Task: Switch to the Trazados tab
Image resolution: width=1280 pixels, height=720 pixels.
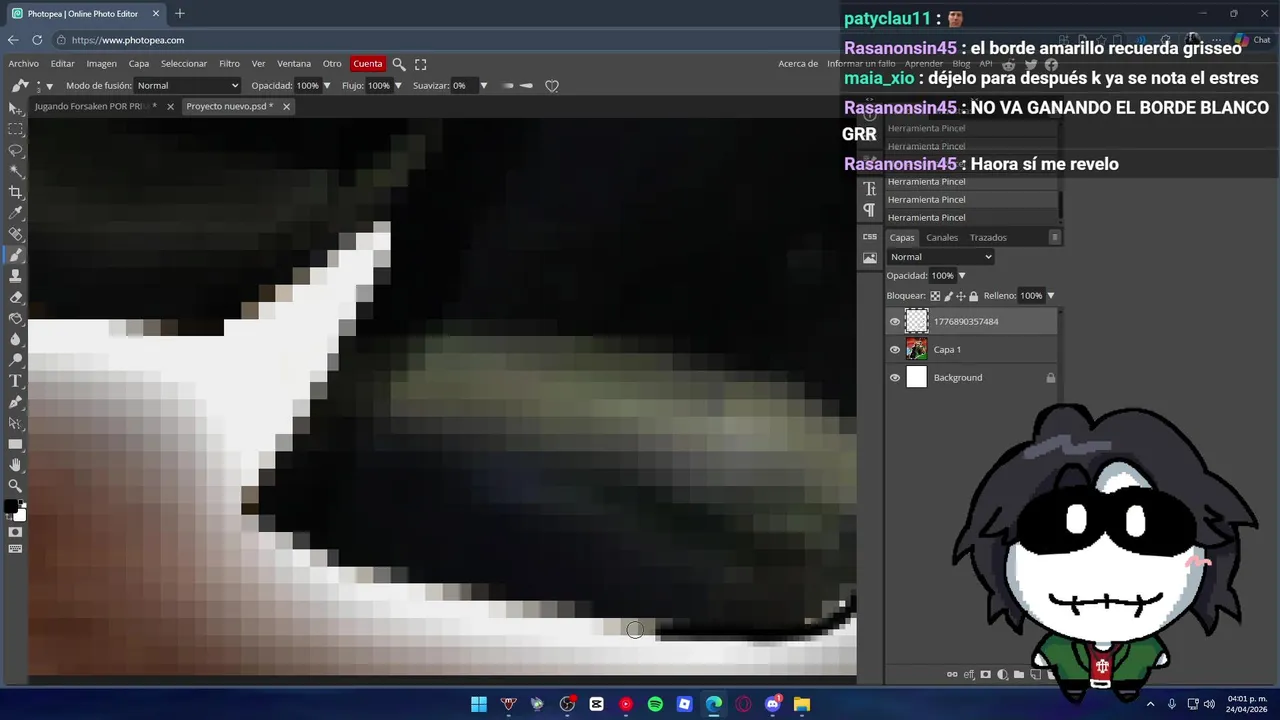Action: pyautogui.click(x=988, y=238)
